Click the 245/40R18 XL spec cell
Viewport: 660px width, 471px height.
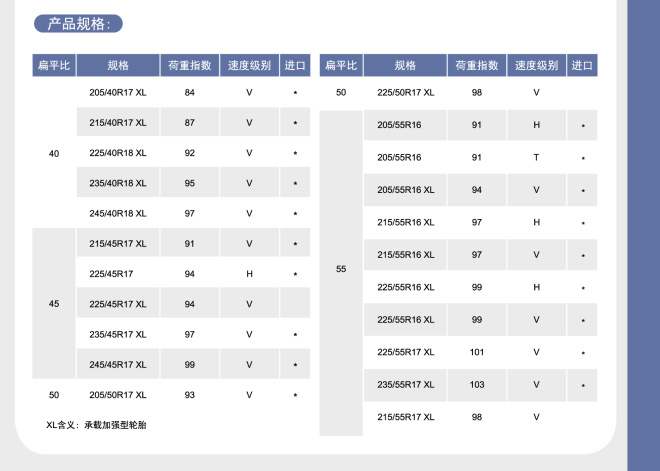point(118,214)
